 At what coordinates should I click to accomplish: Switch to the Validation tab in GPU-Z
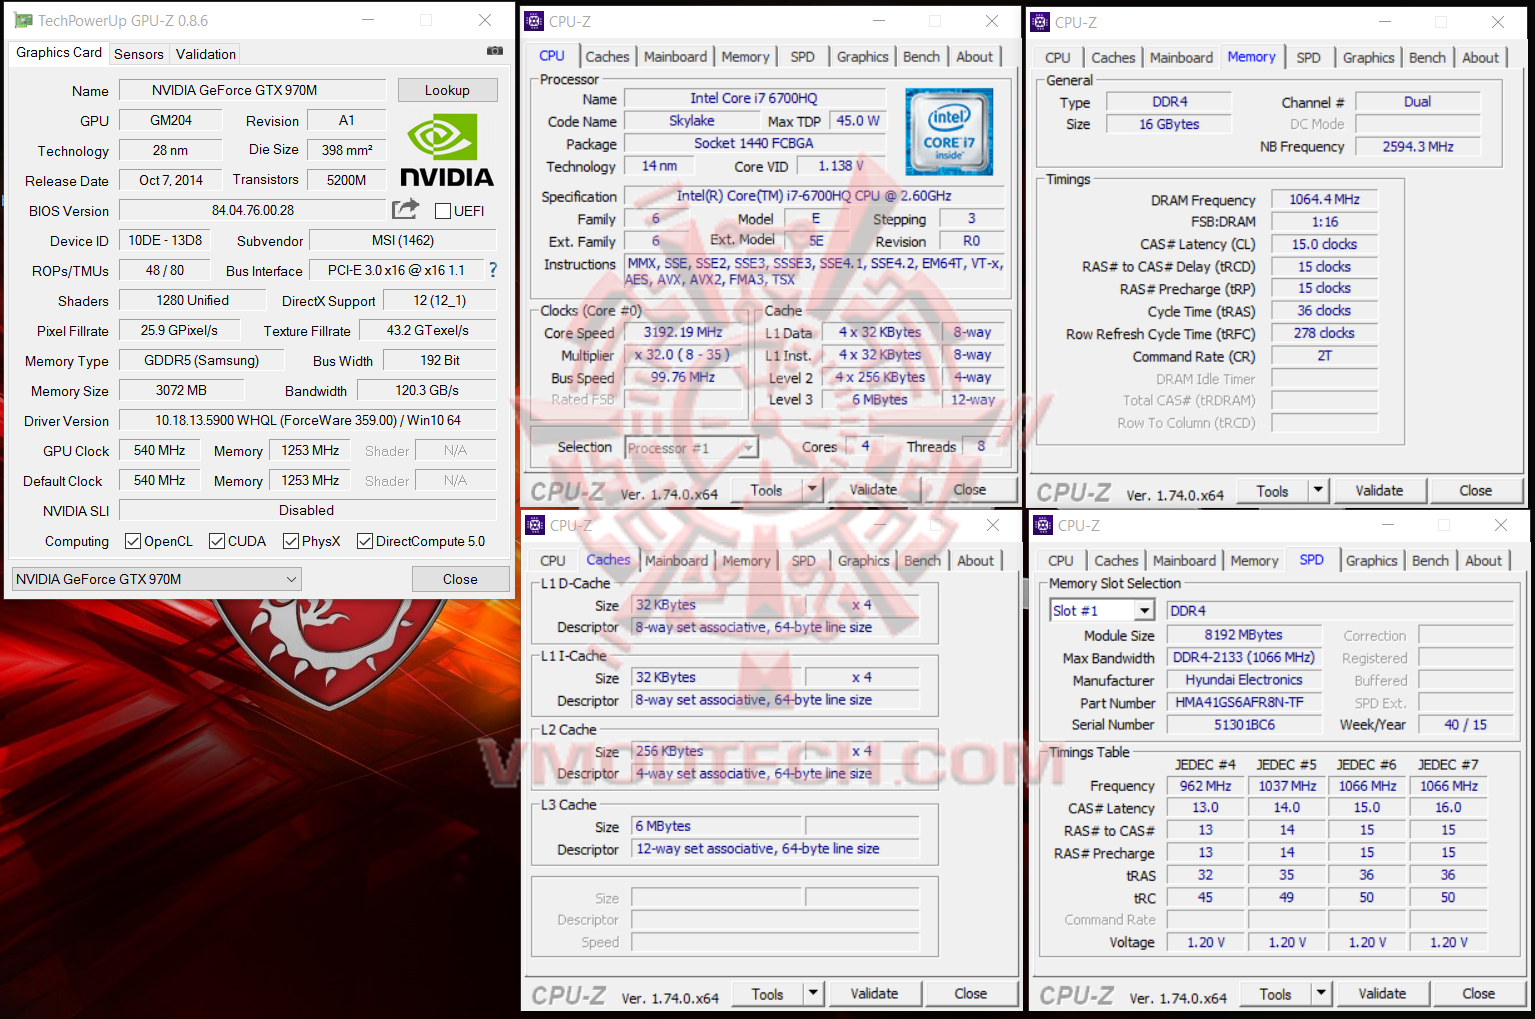point(206,54)
